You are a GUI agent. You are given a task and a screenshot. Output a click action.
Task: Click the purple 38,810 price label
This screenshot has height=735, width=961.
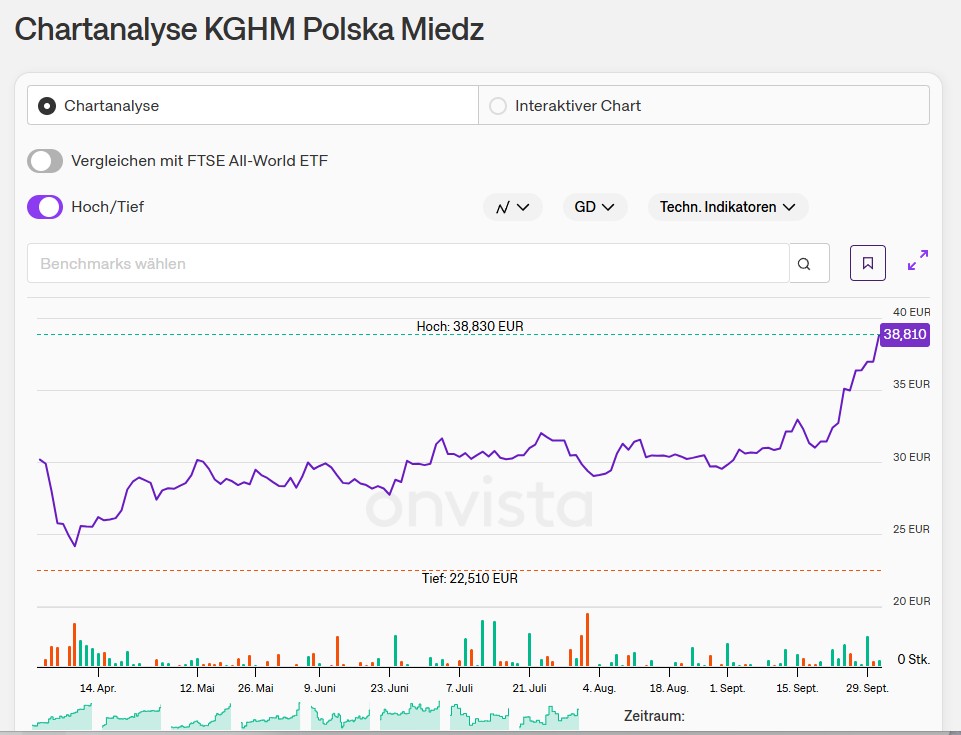click(904, 334)
